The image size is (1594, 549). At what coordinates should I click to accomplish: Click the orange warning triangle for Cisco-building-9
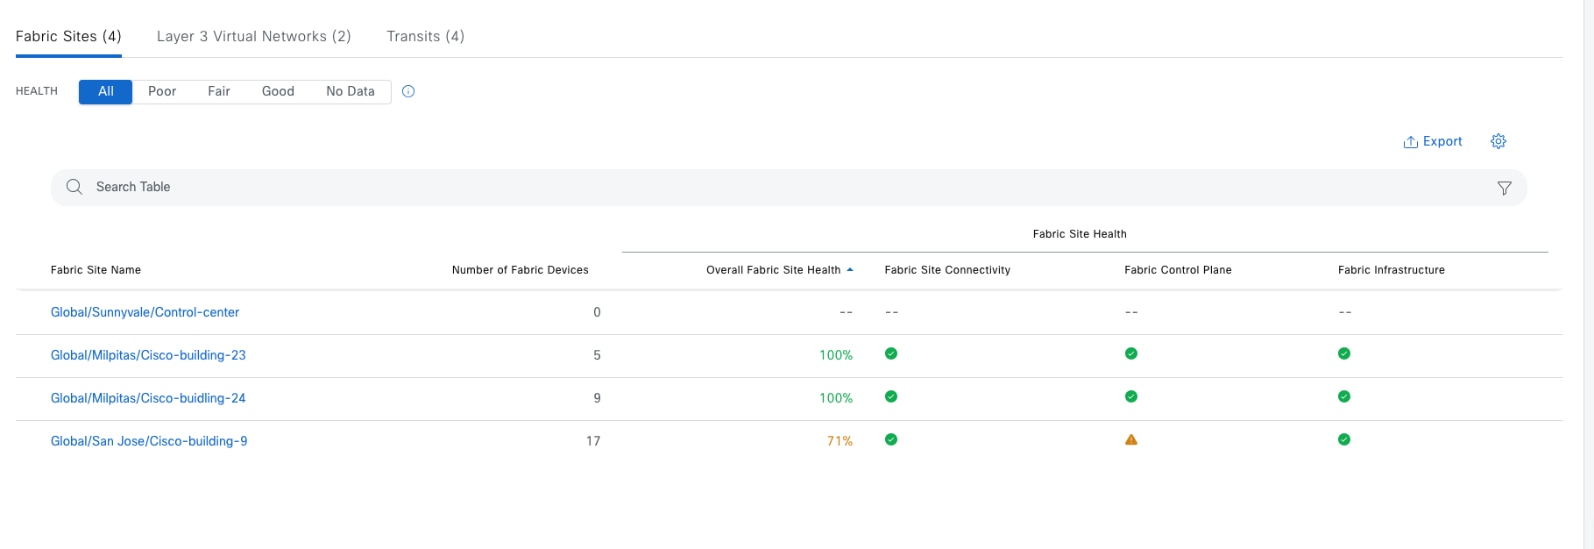pos(1131,440)
